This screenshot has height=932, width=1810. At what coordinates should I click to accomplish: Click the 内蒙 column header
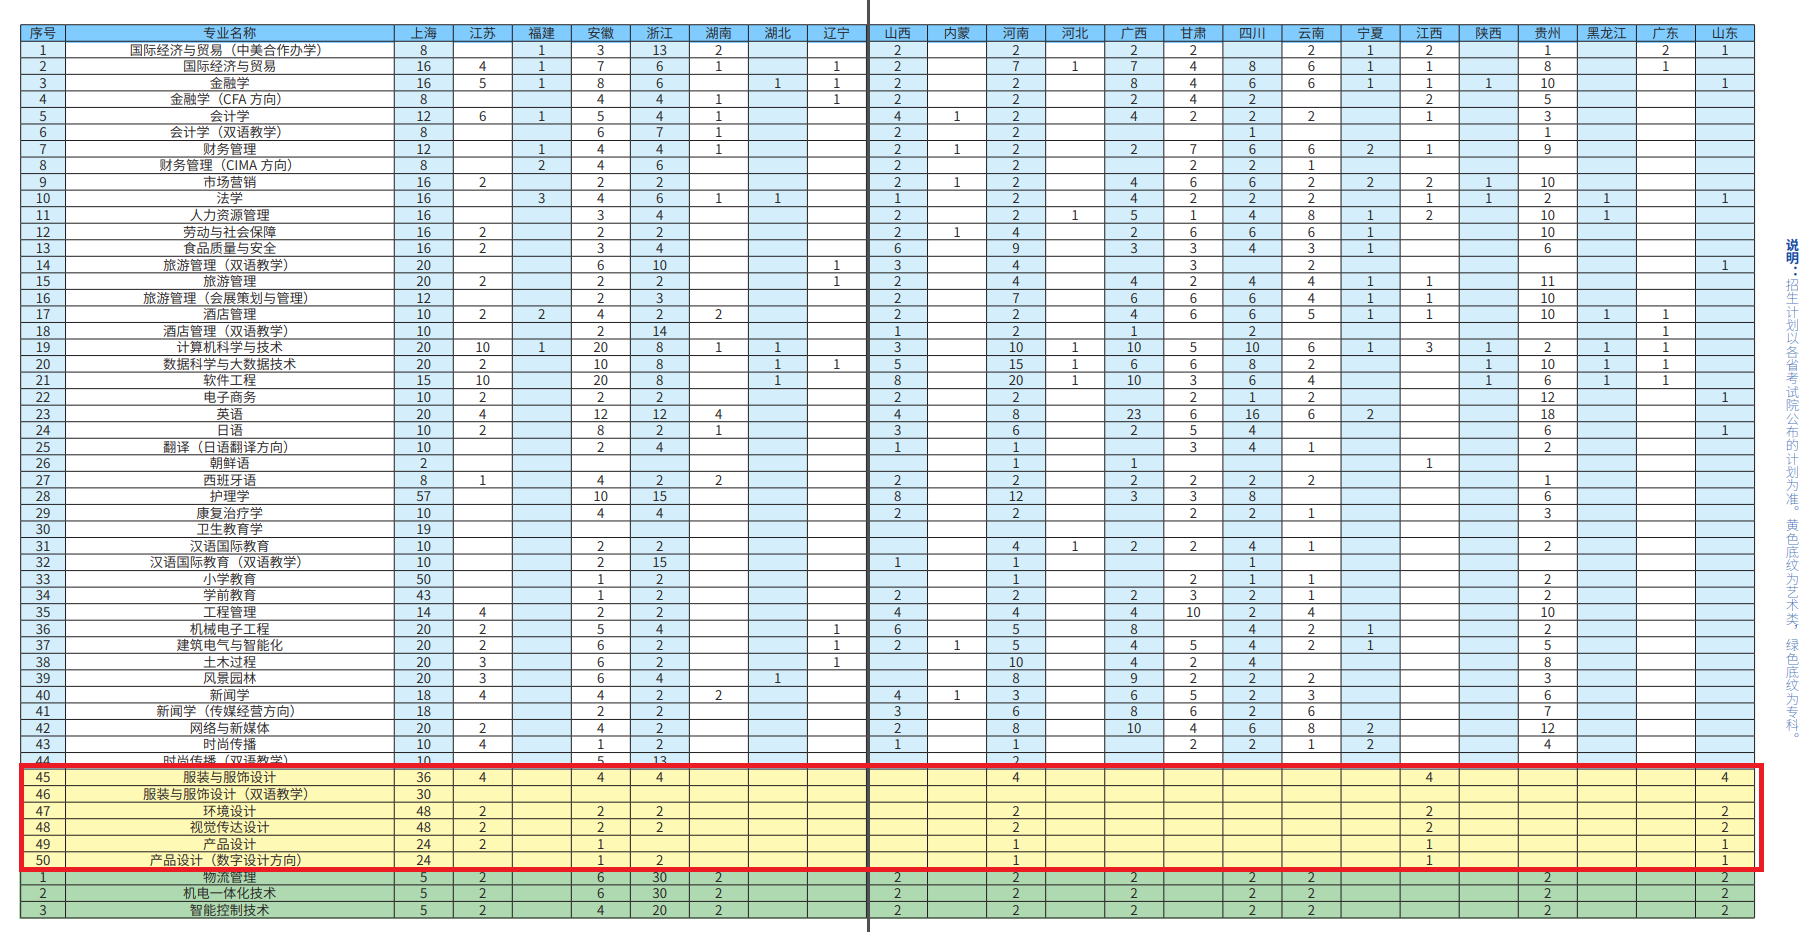[x=957, y=33]
